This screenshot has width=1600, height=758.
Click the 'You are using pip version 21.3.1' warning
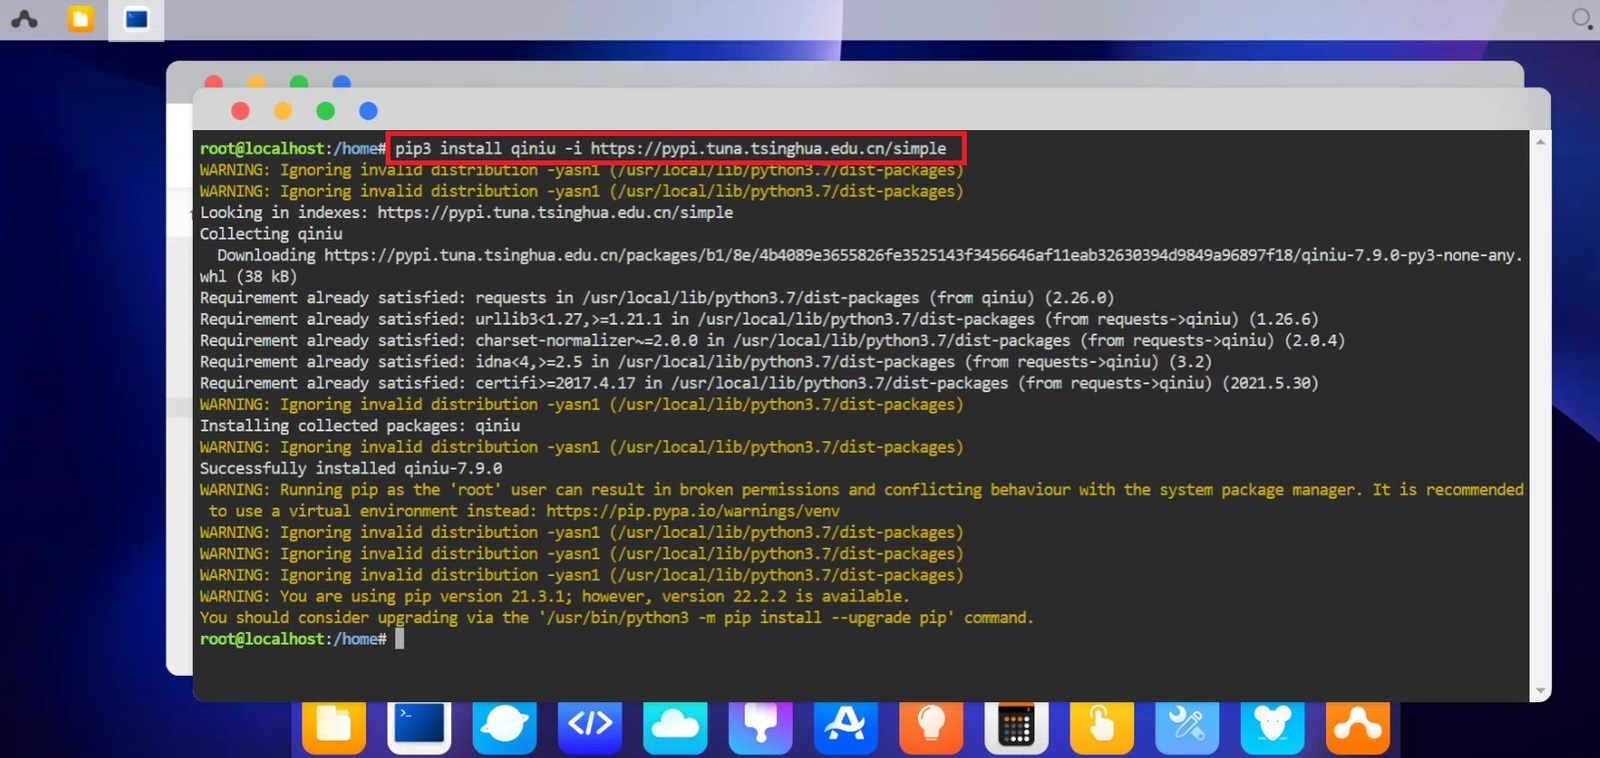tap(555, 597)
